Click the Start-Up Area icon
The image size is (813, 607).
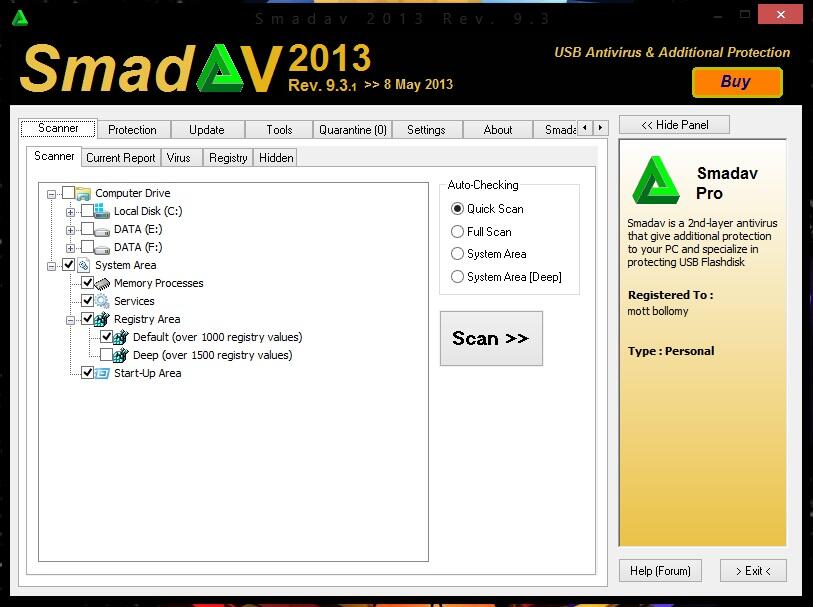click(x=102, y=373)
